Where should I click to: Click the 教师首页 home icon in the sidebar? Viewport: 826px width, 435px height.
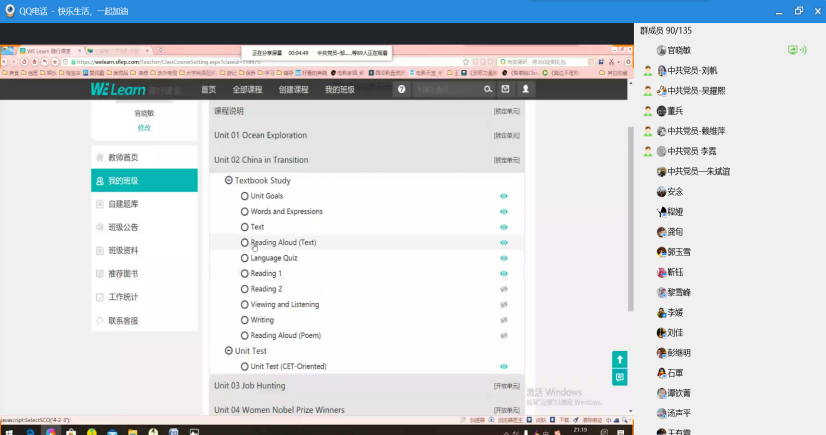99,158
